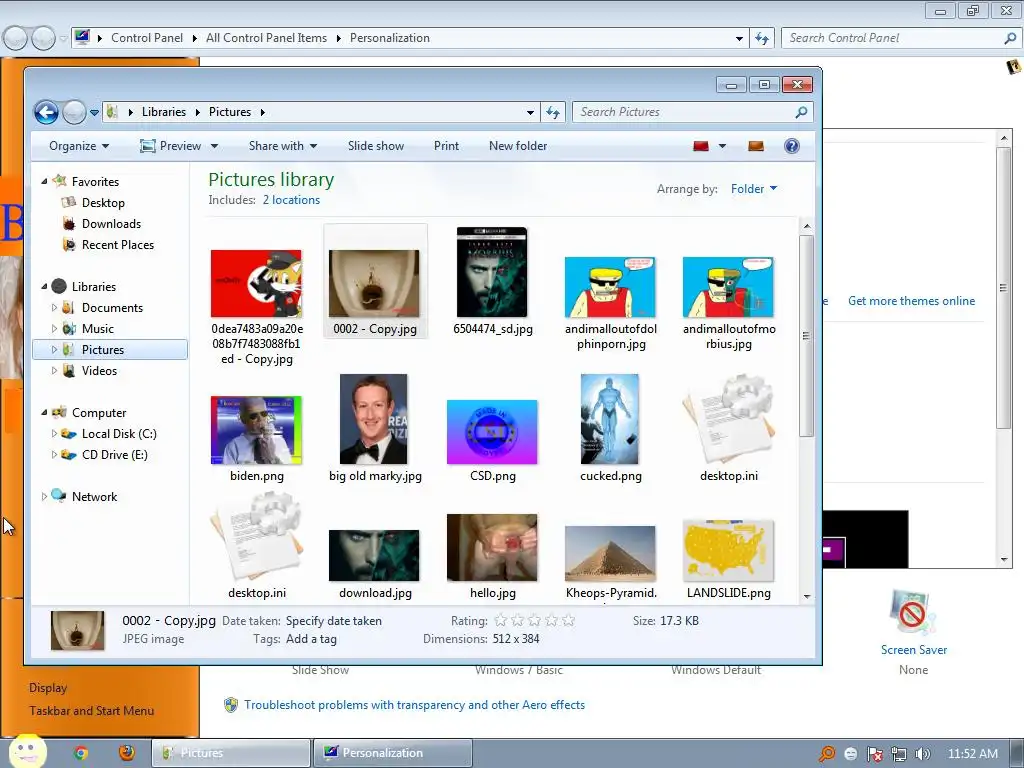Viewport: 1024px width, 768px height.
Task: Open Troubleshoot problems with transparency link
Action: point(414,705)
